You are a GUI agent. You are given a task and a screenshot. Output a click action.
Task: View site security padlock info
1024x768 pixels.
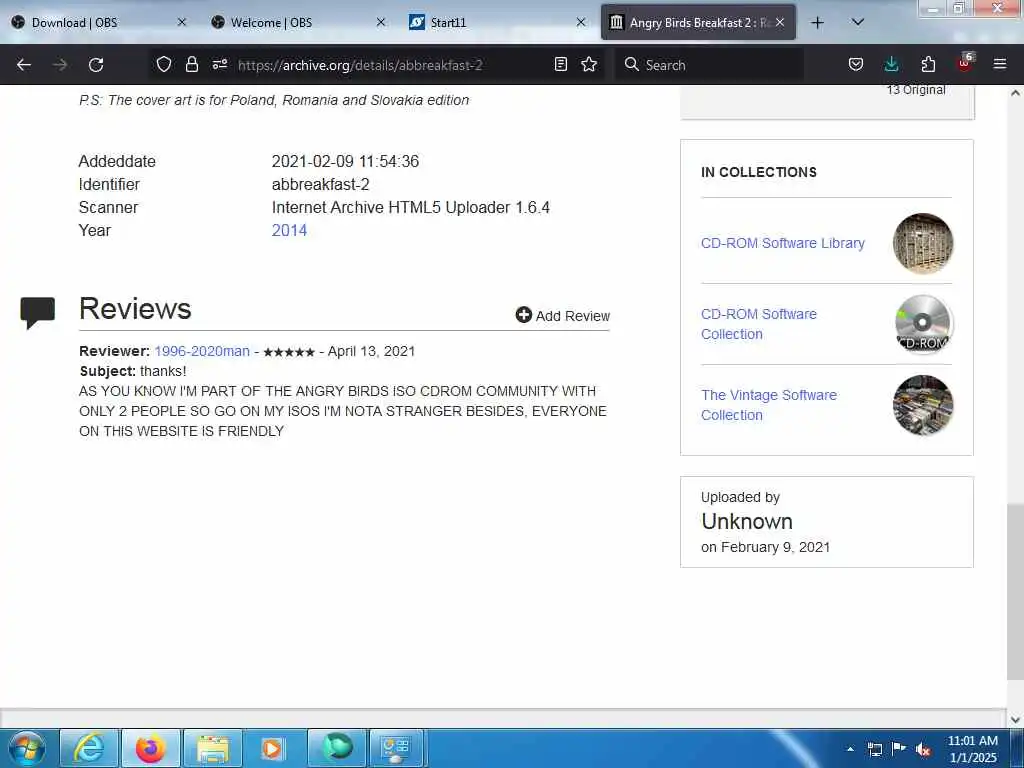[191, 64]
